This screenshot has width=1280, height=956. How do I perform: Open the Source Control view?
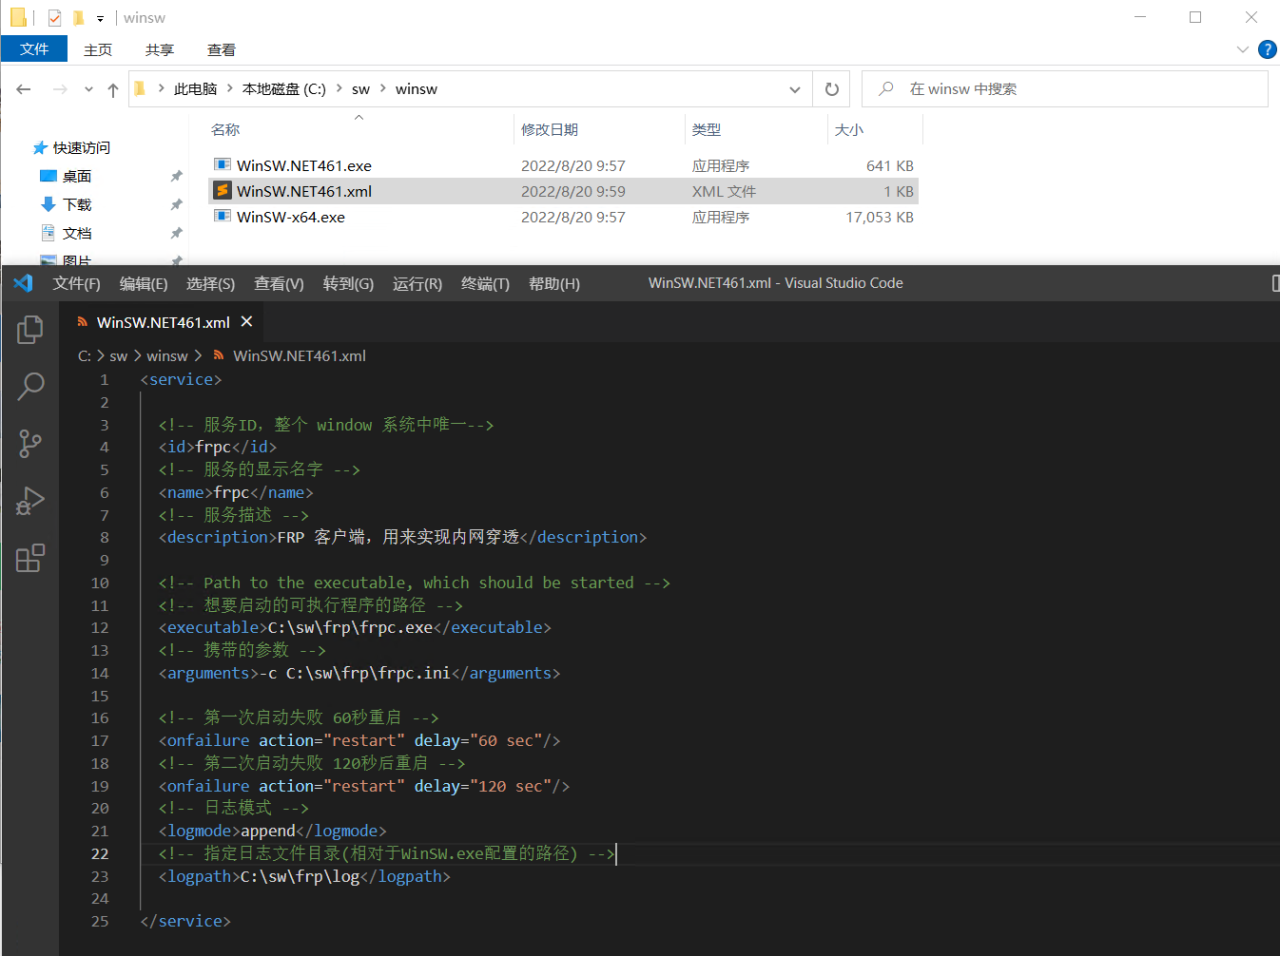tap(30, 443)
